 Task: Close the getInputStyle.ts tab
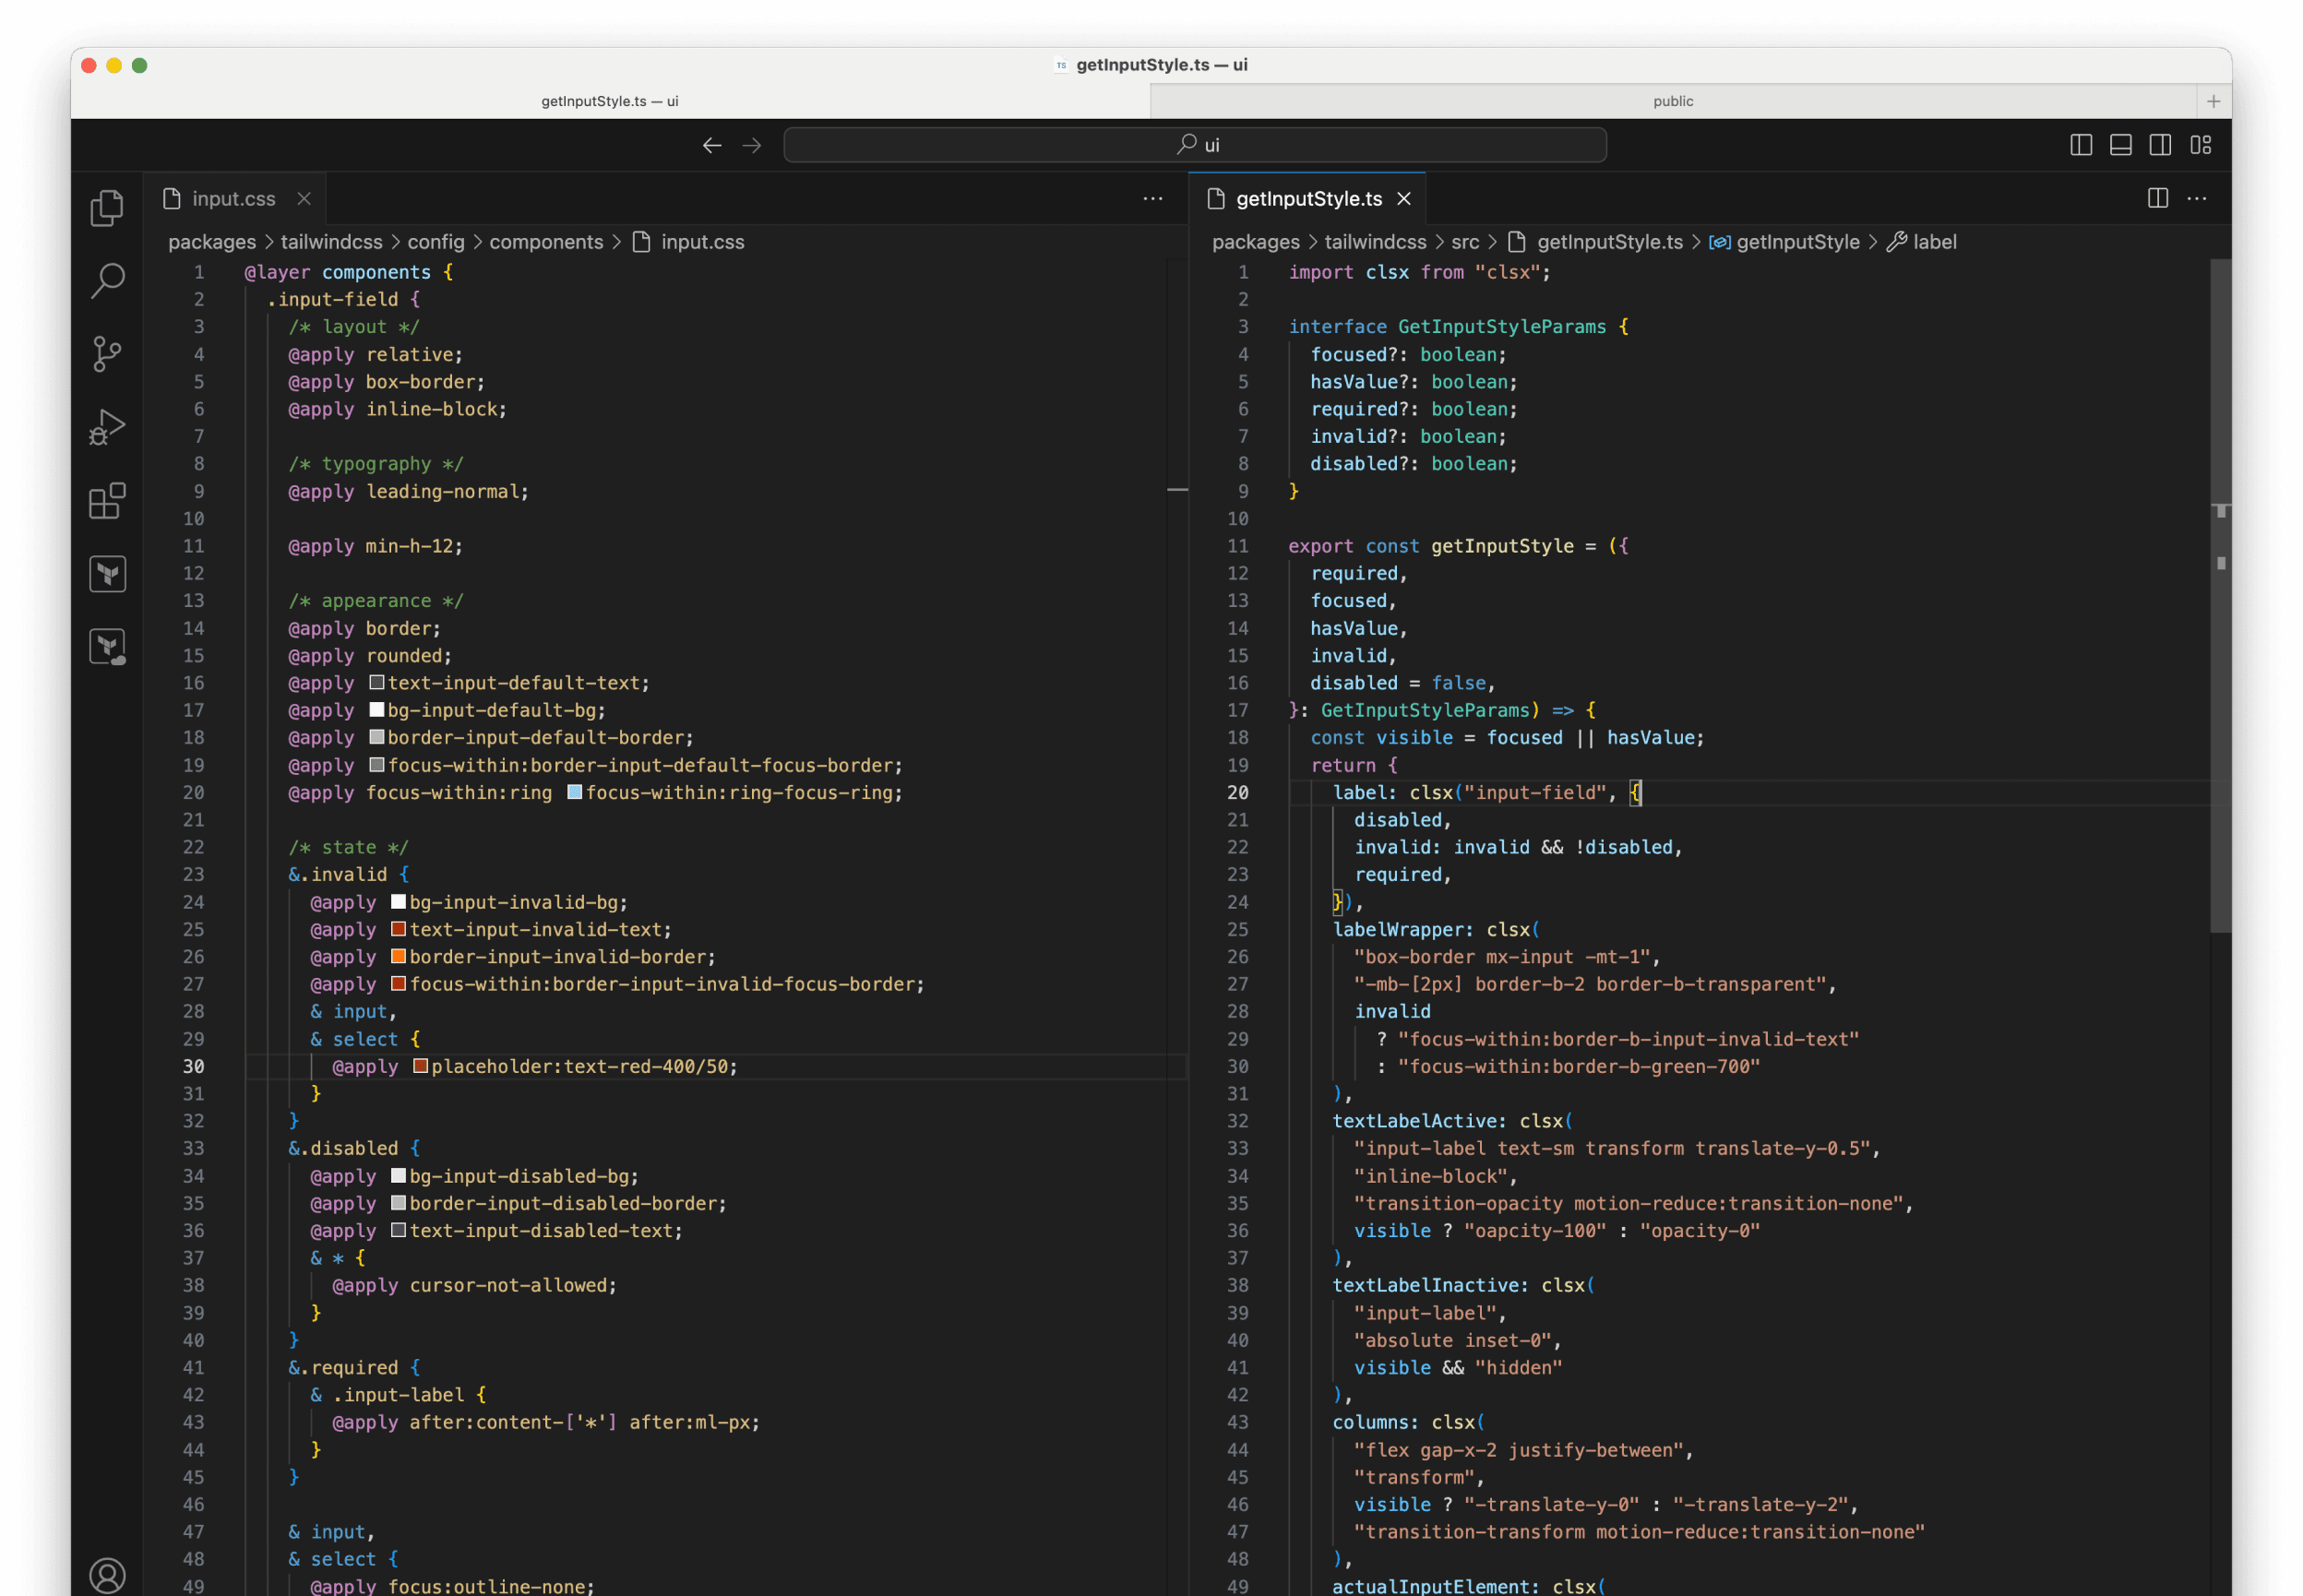1404,198
